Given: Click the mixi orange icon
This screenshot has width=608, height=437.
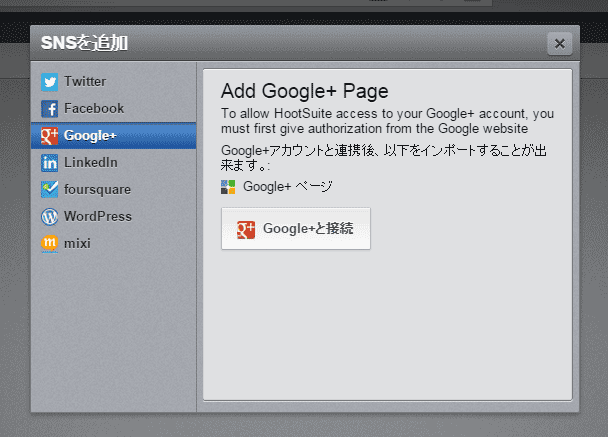Looking at the screenshot, I should (x=50, y=244).
